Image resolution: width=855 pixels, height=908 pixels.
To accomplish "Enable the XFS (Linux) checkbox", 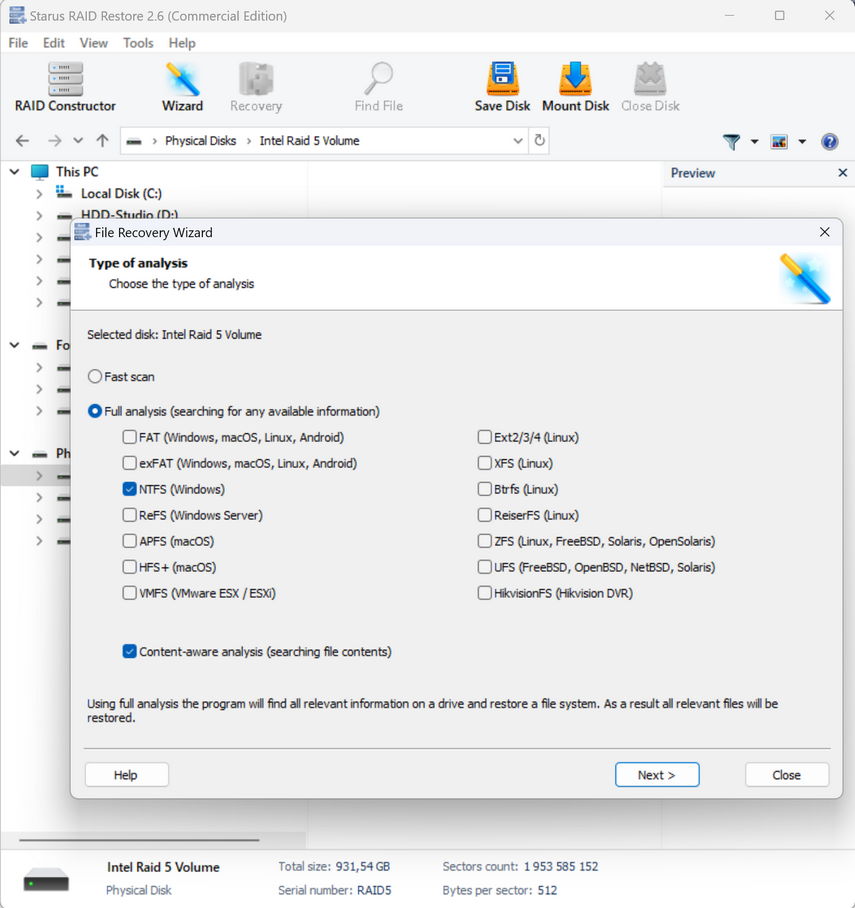I will 484,463.
